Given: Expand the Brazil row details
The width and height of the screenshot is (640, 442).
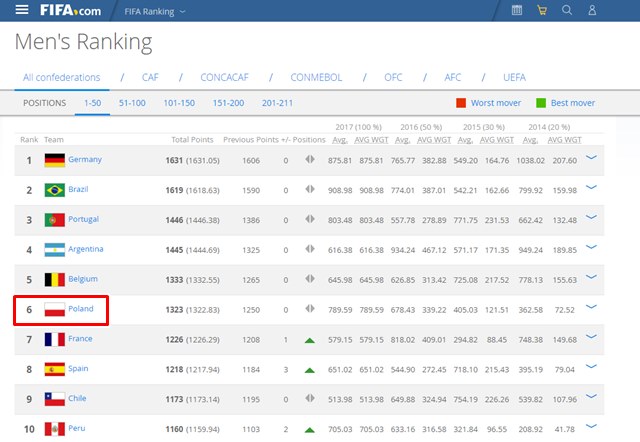Looking at the screenshot, I should (x=591, y=187).
